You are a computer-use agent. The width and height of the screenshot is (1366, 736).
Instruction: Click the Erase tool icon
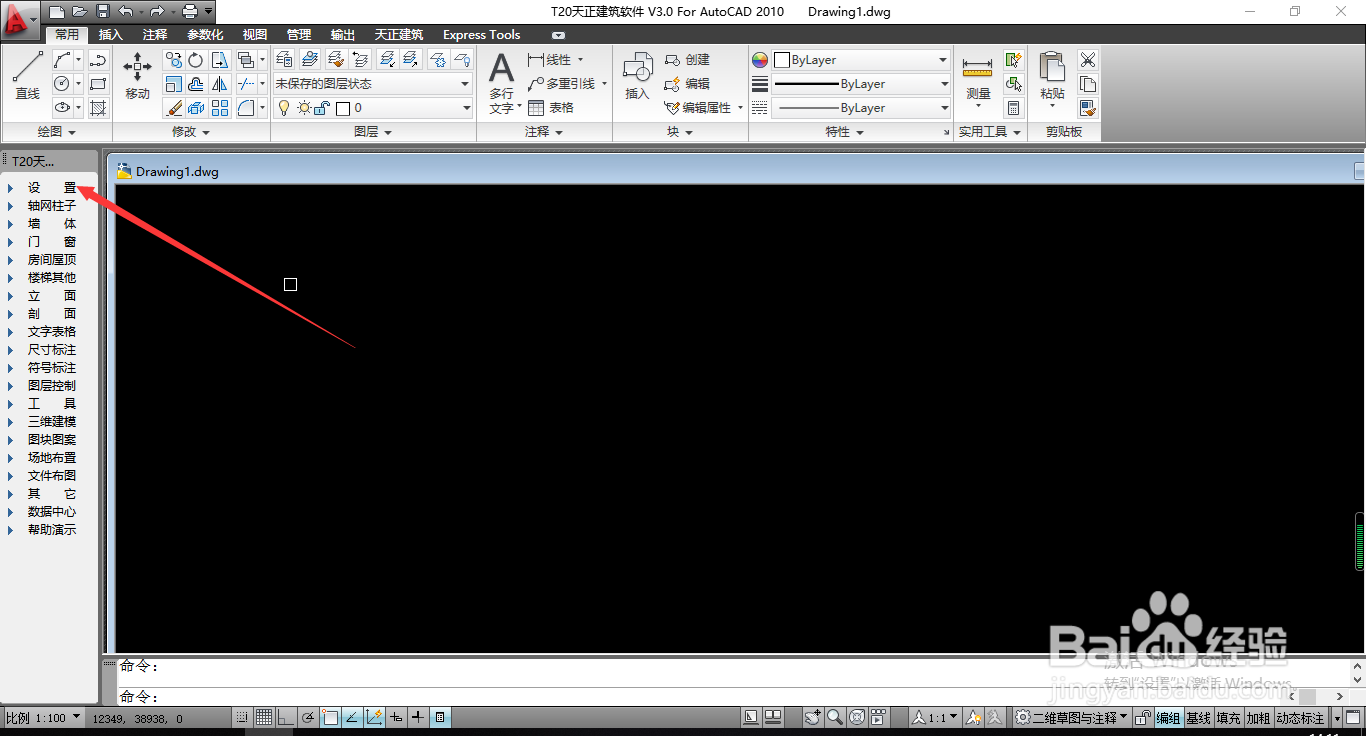click(x=173, y=108)
